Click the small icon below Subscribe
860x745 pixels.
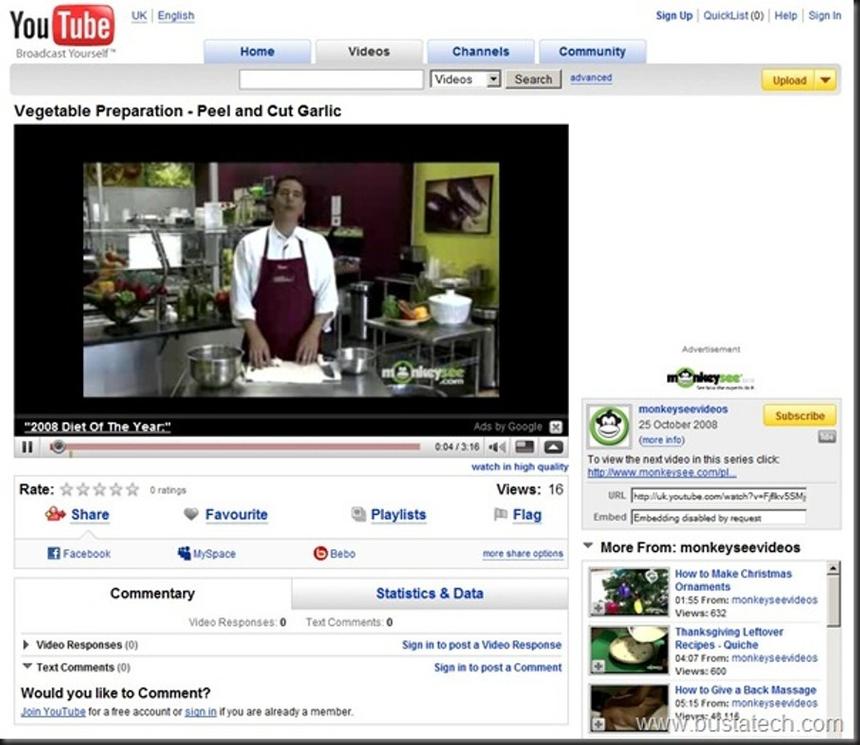(x=827, y=437)
